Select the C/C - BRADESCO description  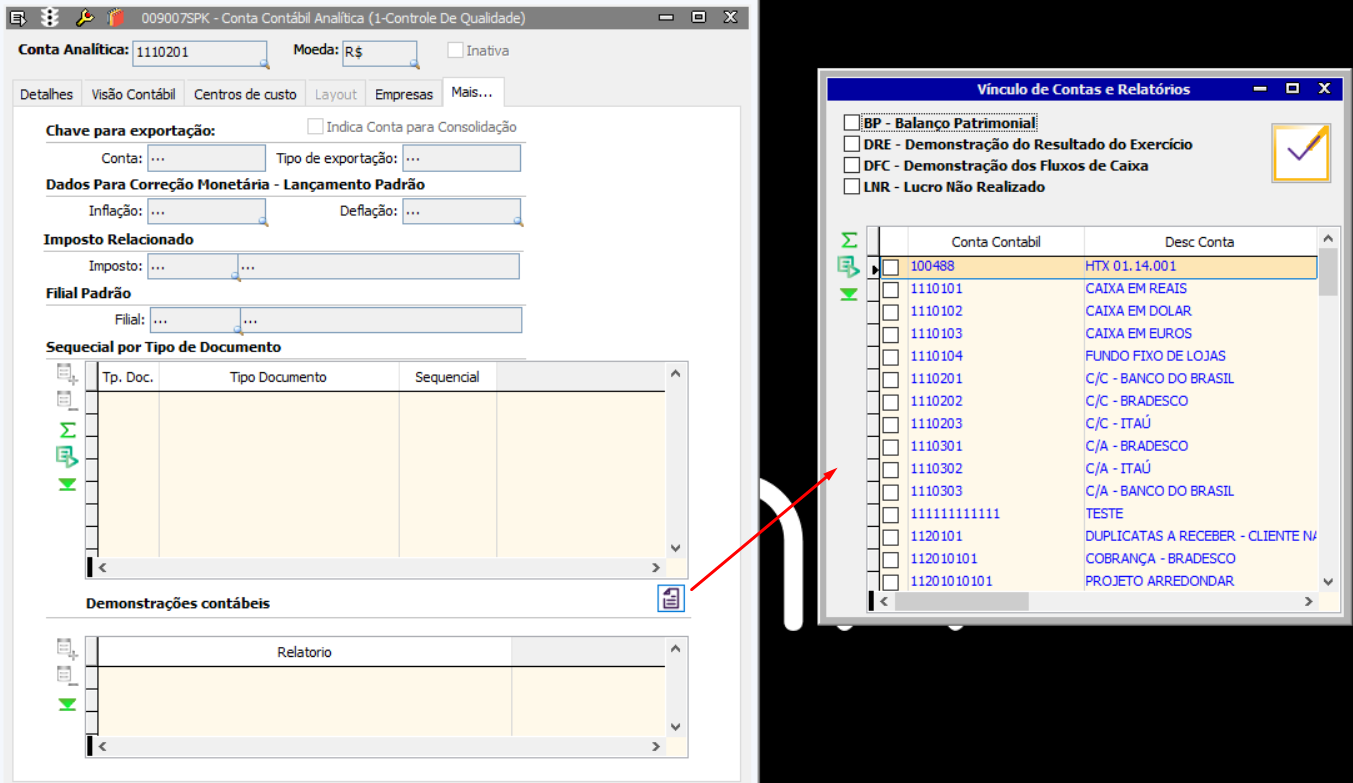tap(1200, 401)
